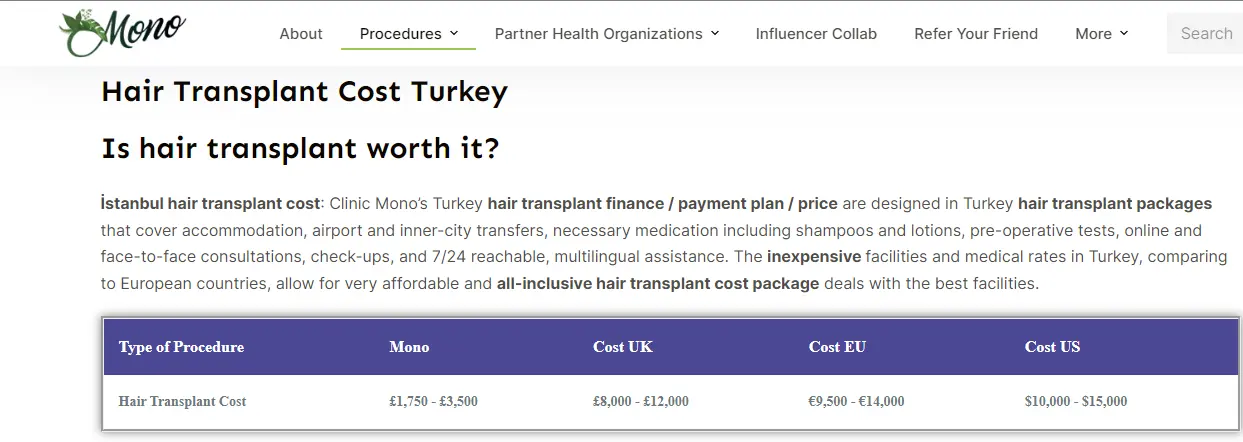The width and height of the screenshot is (1243, 442).
Task: Click the Cost US column header
Action: click(x=1052, y=347)
